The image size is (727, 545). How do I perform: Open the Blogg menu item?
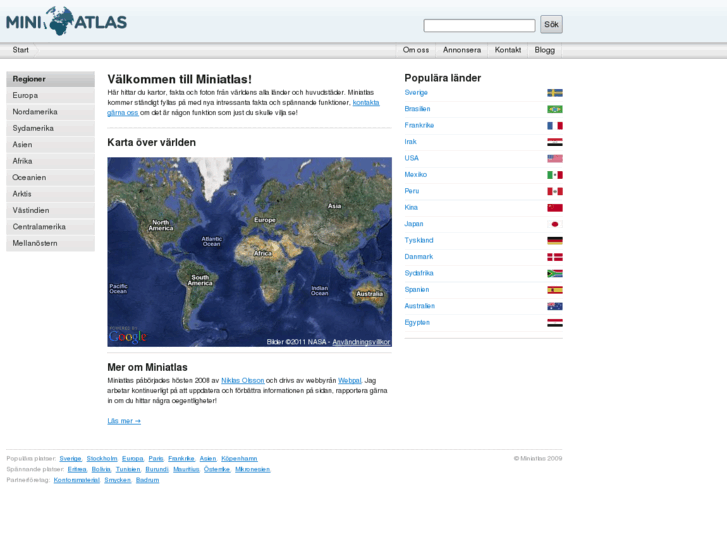tap(544, 50)
